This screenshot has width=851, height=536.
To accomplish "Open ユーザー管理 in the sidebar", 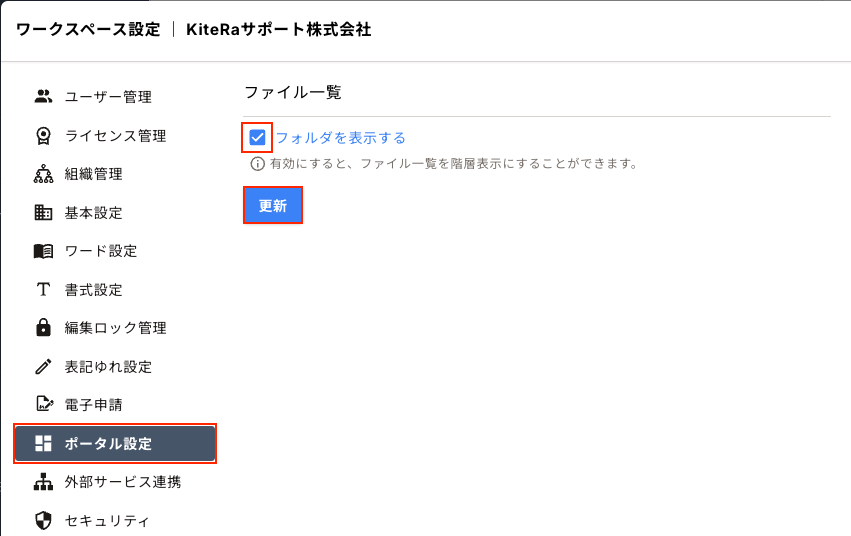I will (108, 97).
